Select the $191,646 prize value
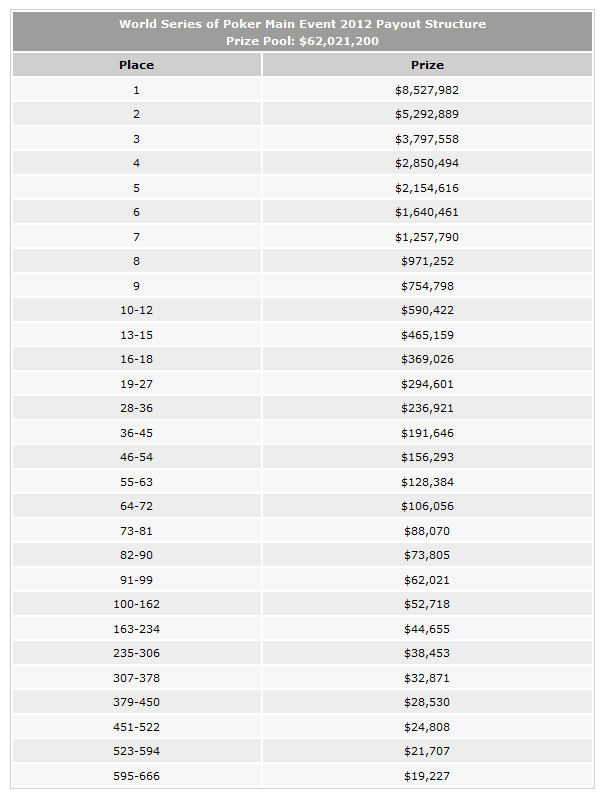607x804 pixels. pyautogui.click(x=428, y=433)
